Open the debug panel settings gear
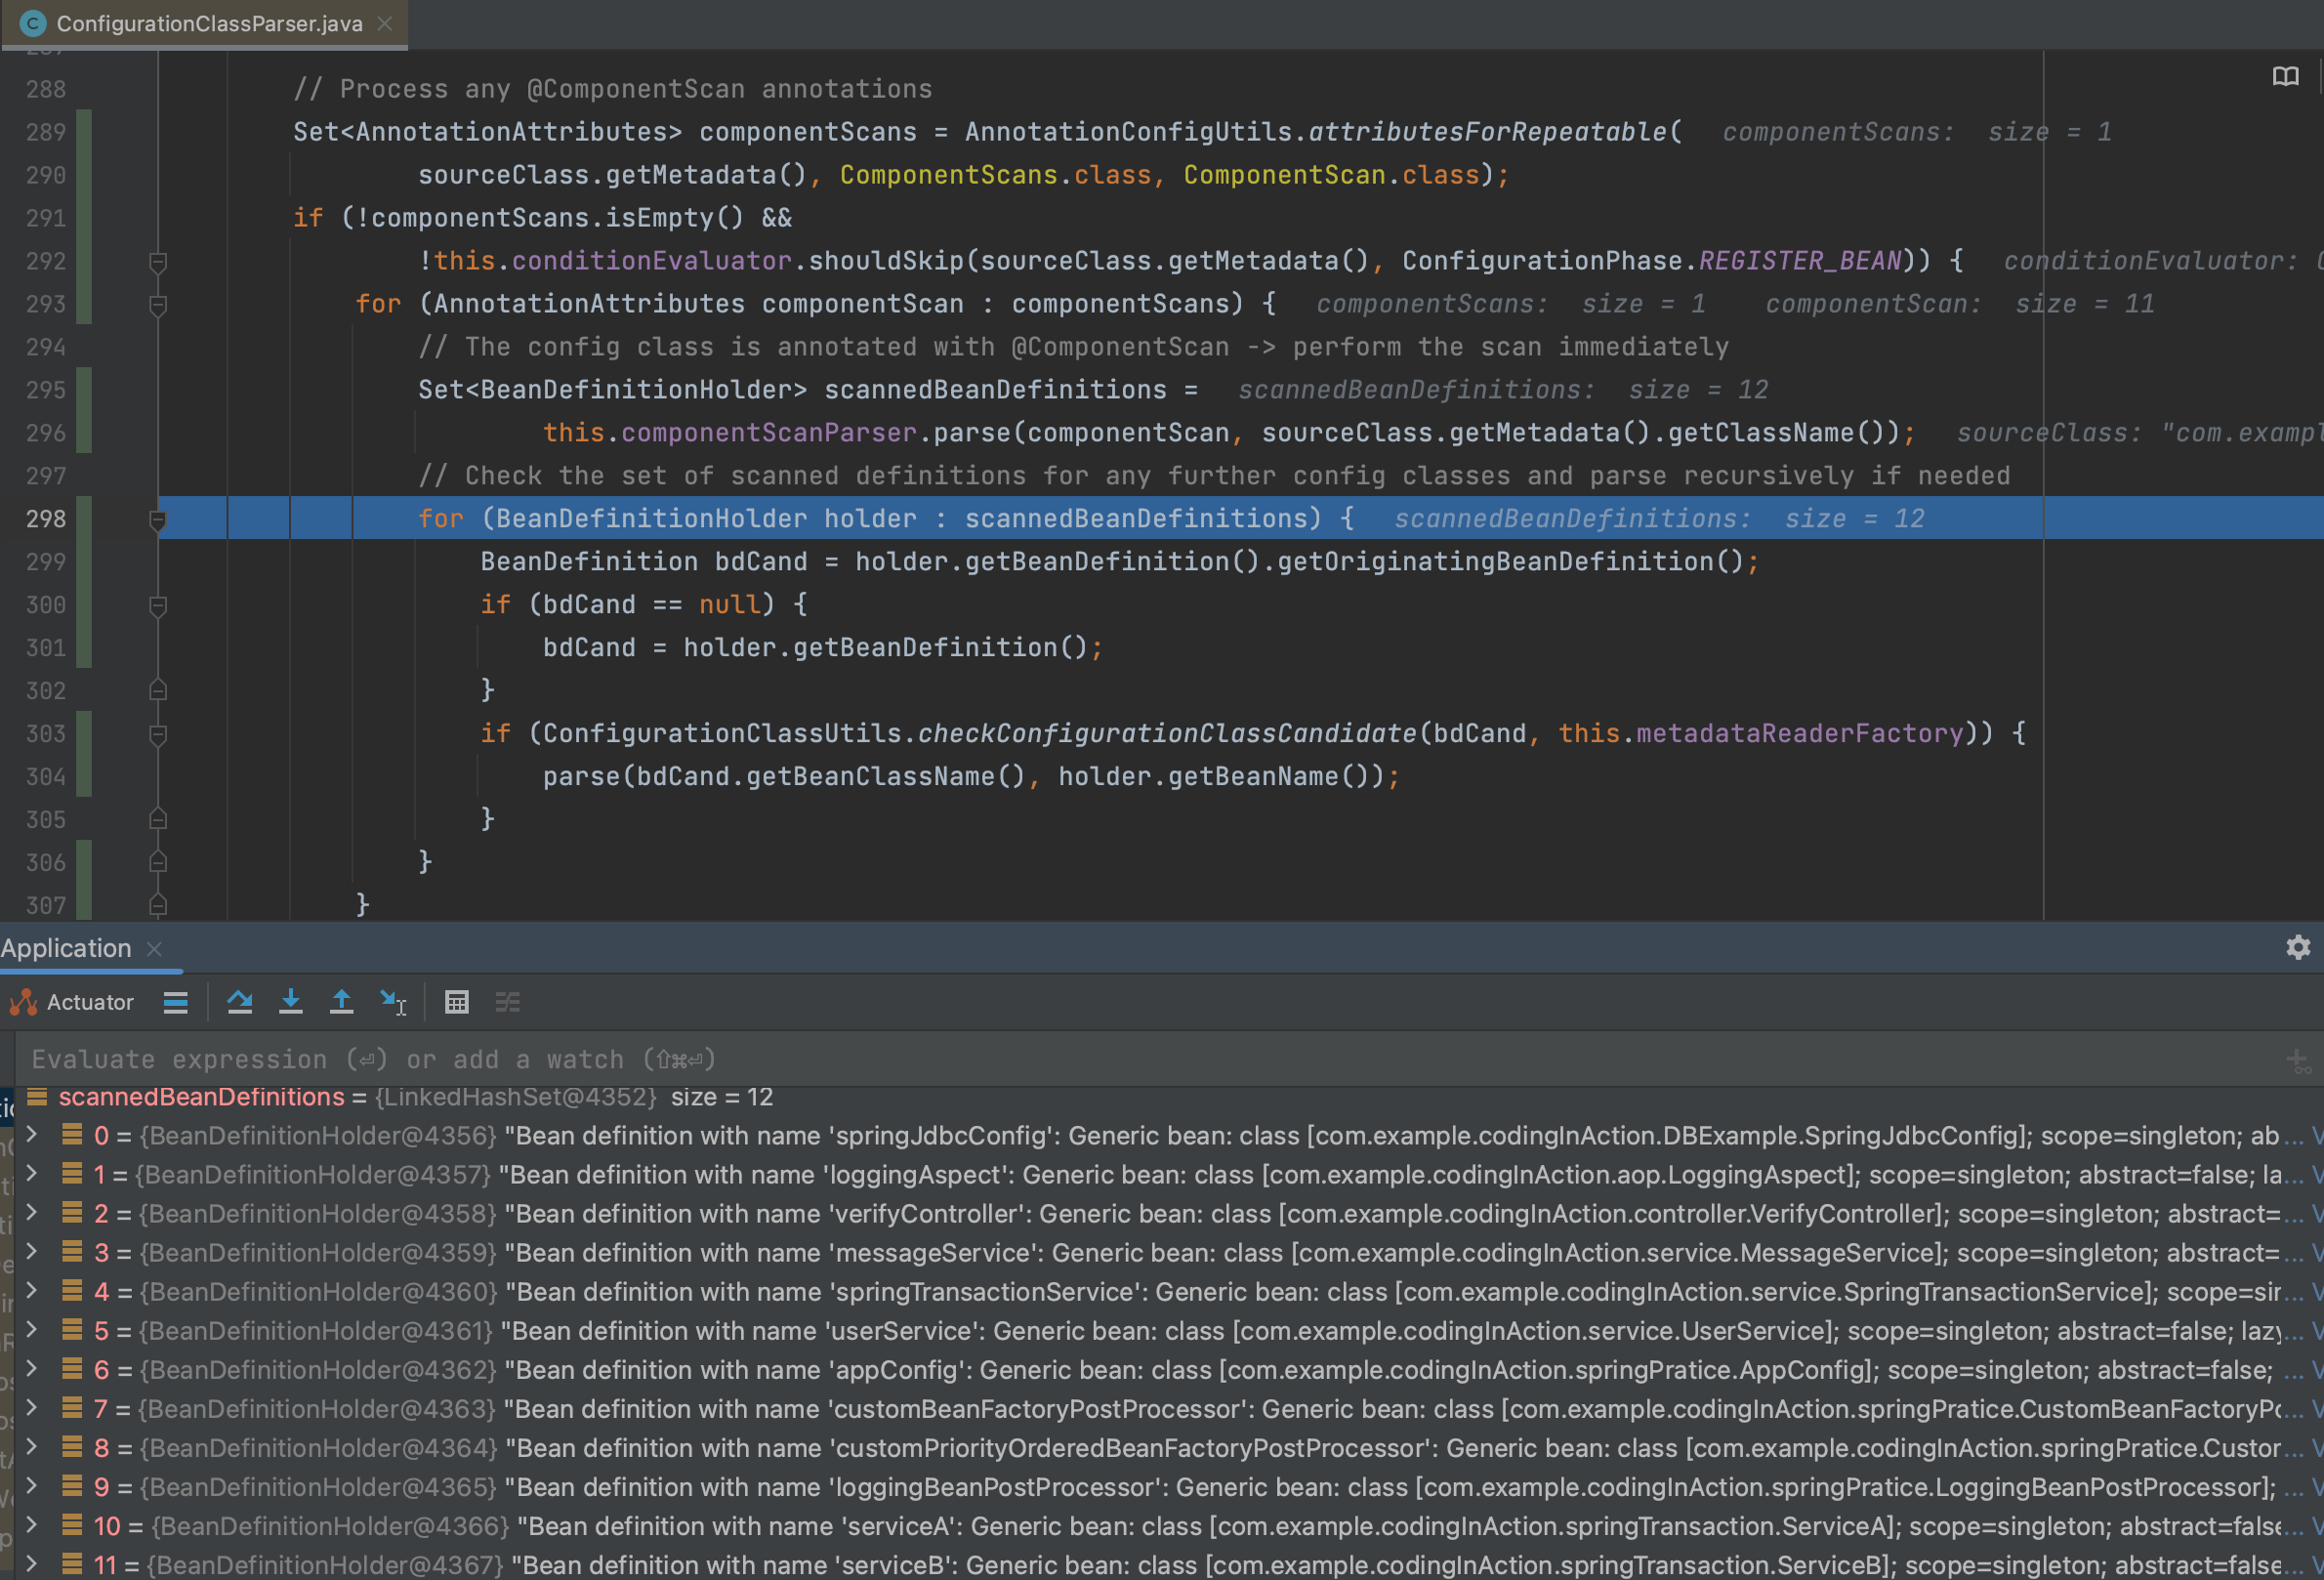 point(2298,947)
